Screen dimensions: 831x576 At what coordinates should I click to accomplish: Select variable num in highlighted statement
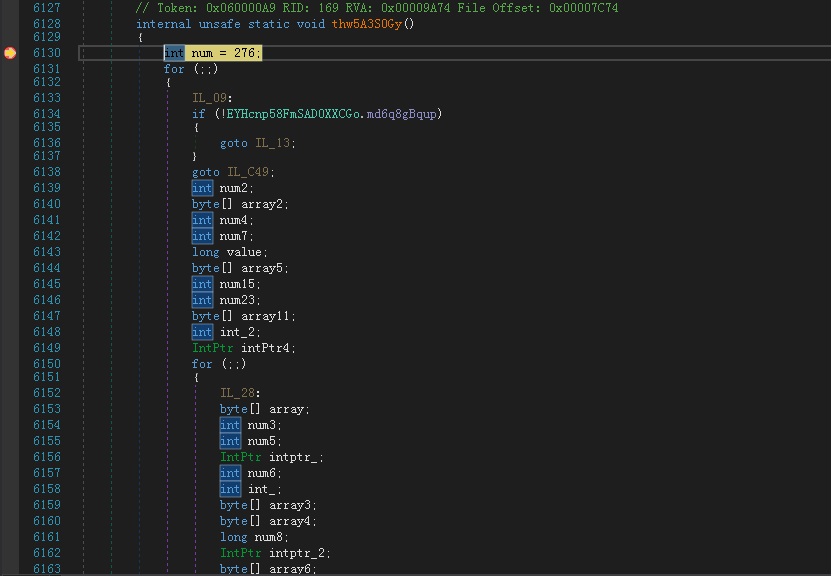tap(202, 53)
